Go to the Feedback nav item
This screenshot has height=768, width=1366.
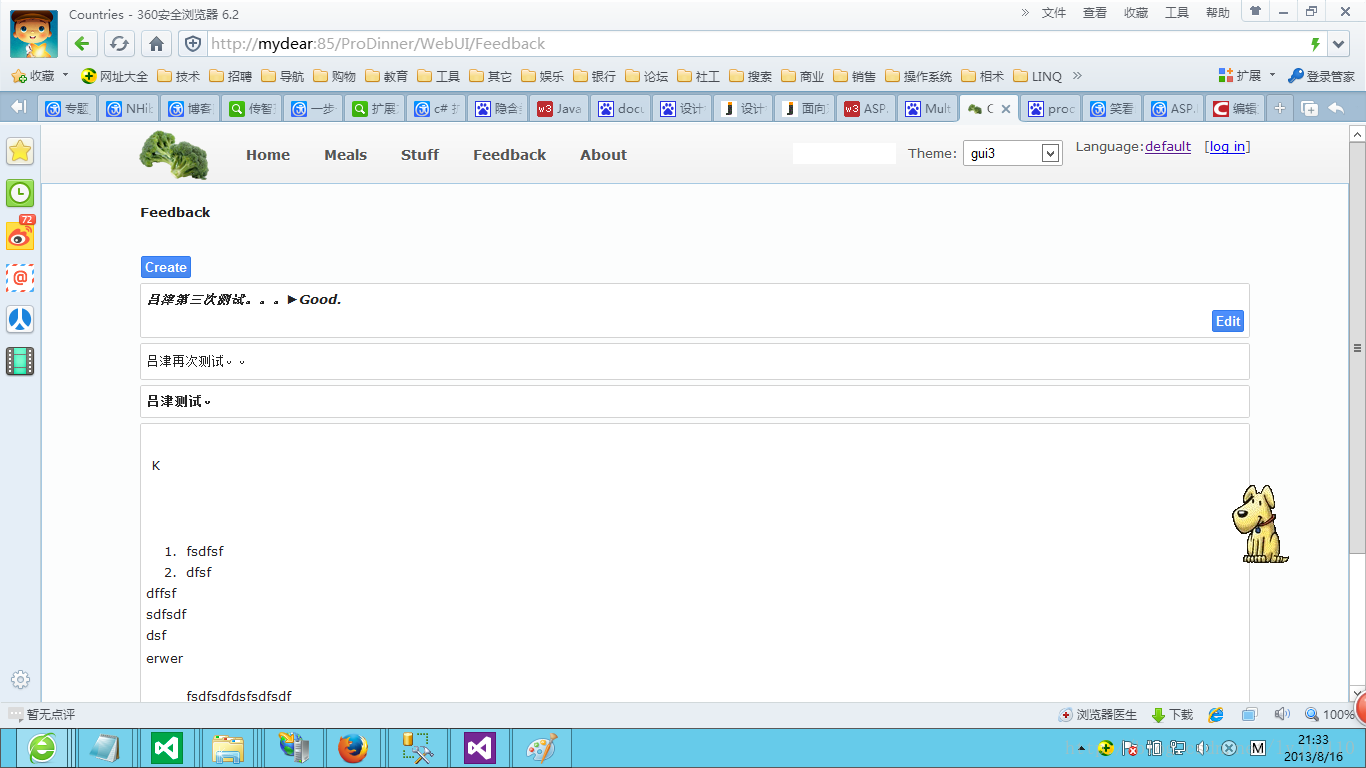click(509, 155)
